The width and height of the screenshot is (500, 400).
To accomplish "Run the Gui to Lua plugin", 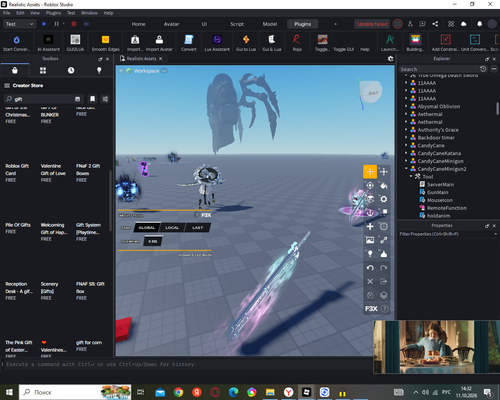I will click(x=246, y=43).
